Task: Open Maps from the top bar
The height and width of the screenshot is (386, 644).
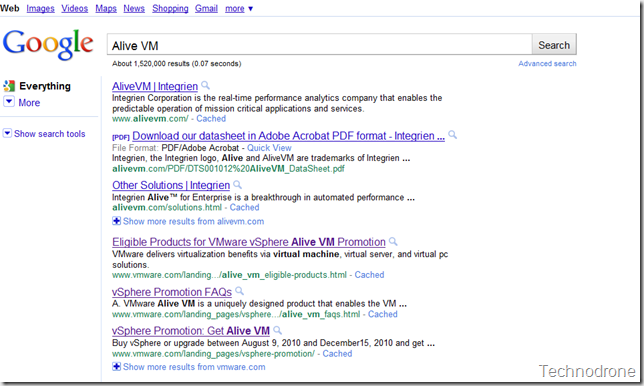Action: tap(106, 8)
